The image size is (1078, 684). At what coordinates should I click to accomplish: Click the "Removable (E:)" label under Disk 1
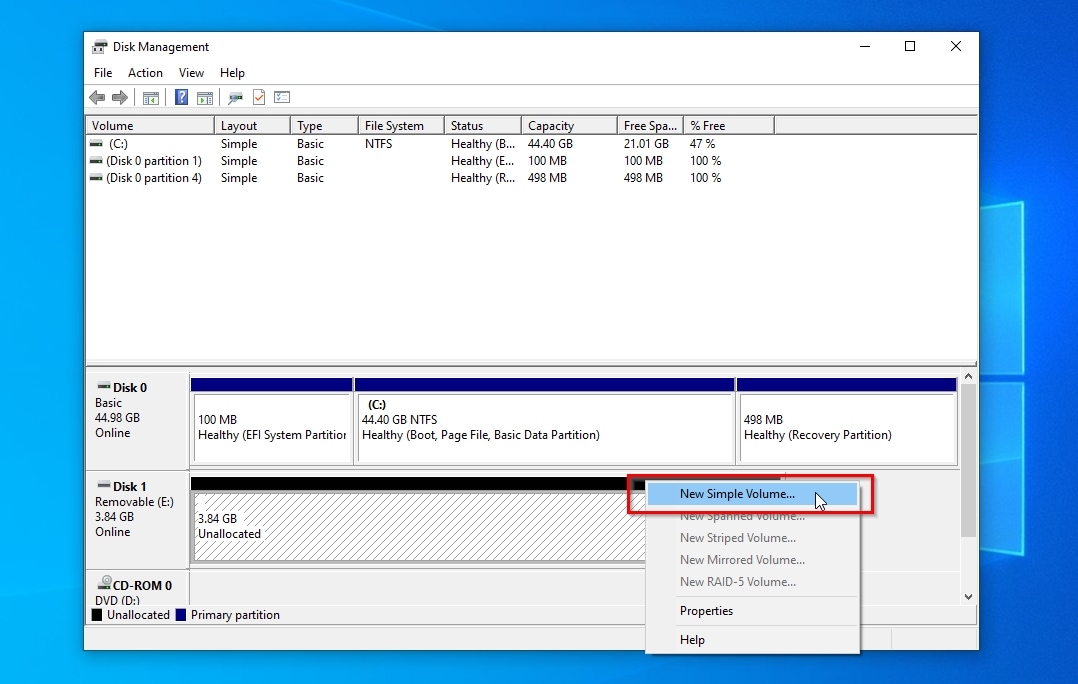[x=134, y=502]
